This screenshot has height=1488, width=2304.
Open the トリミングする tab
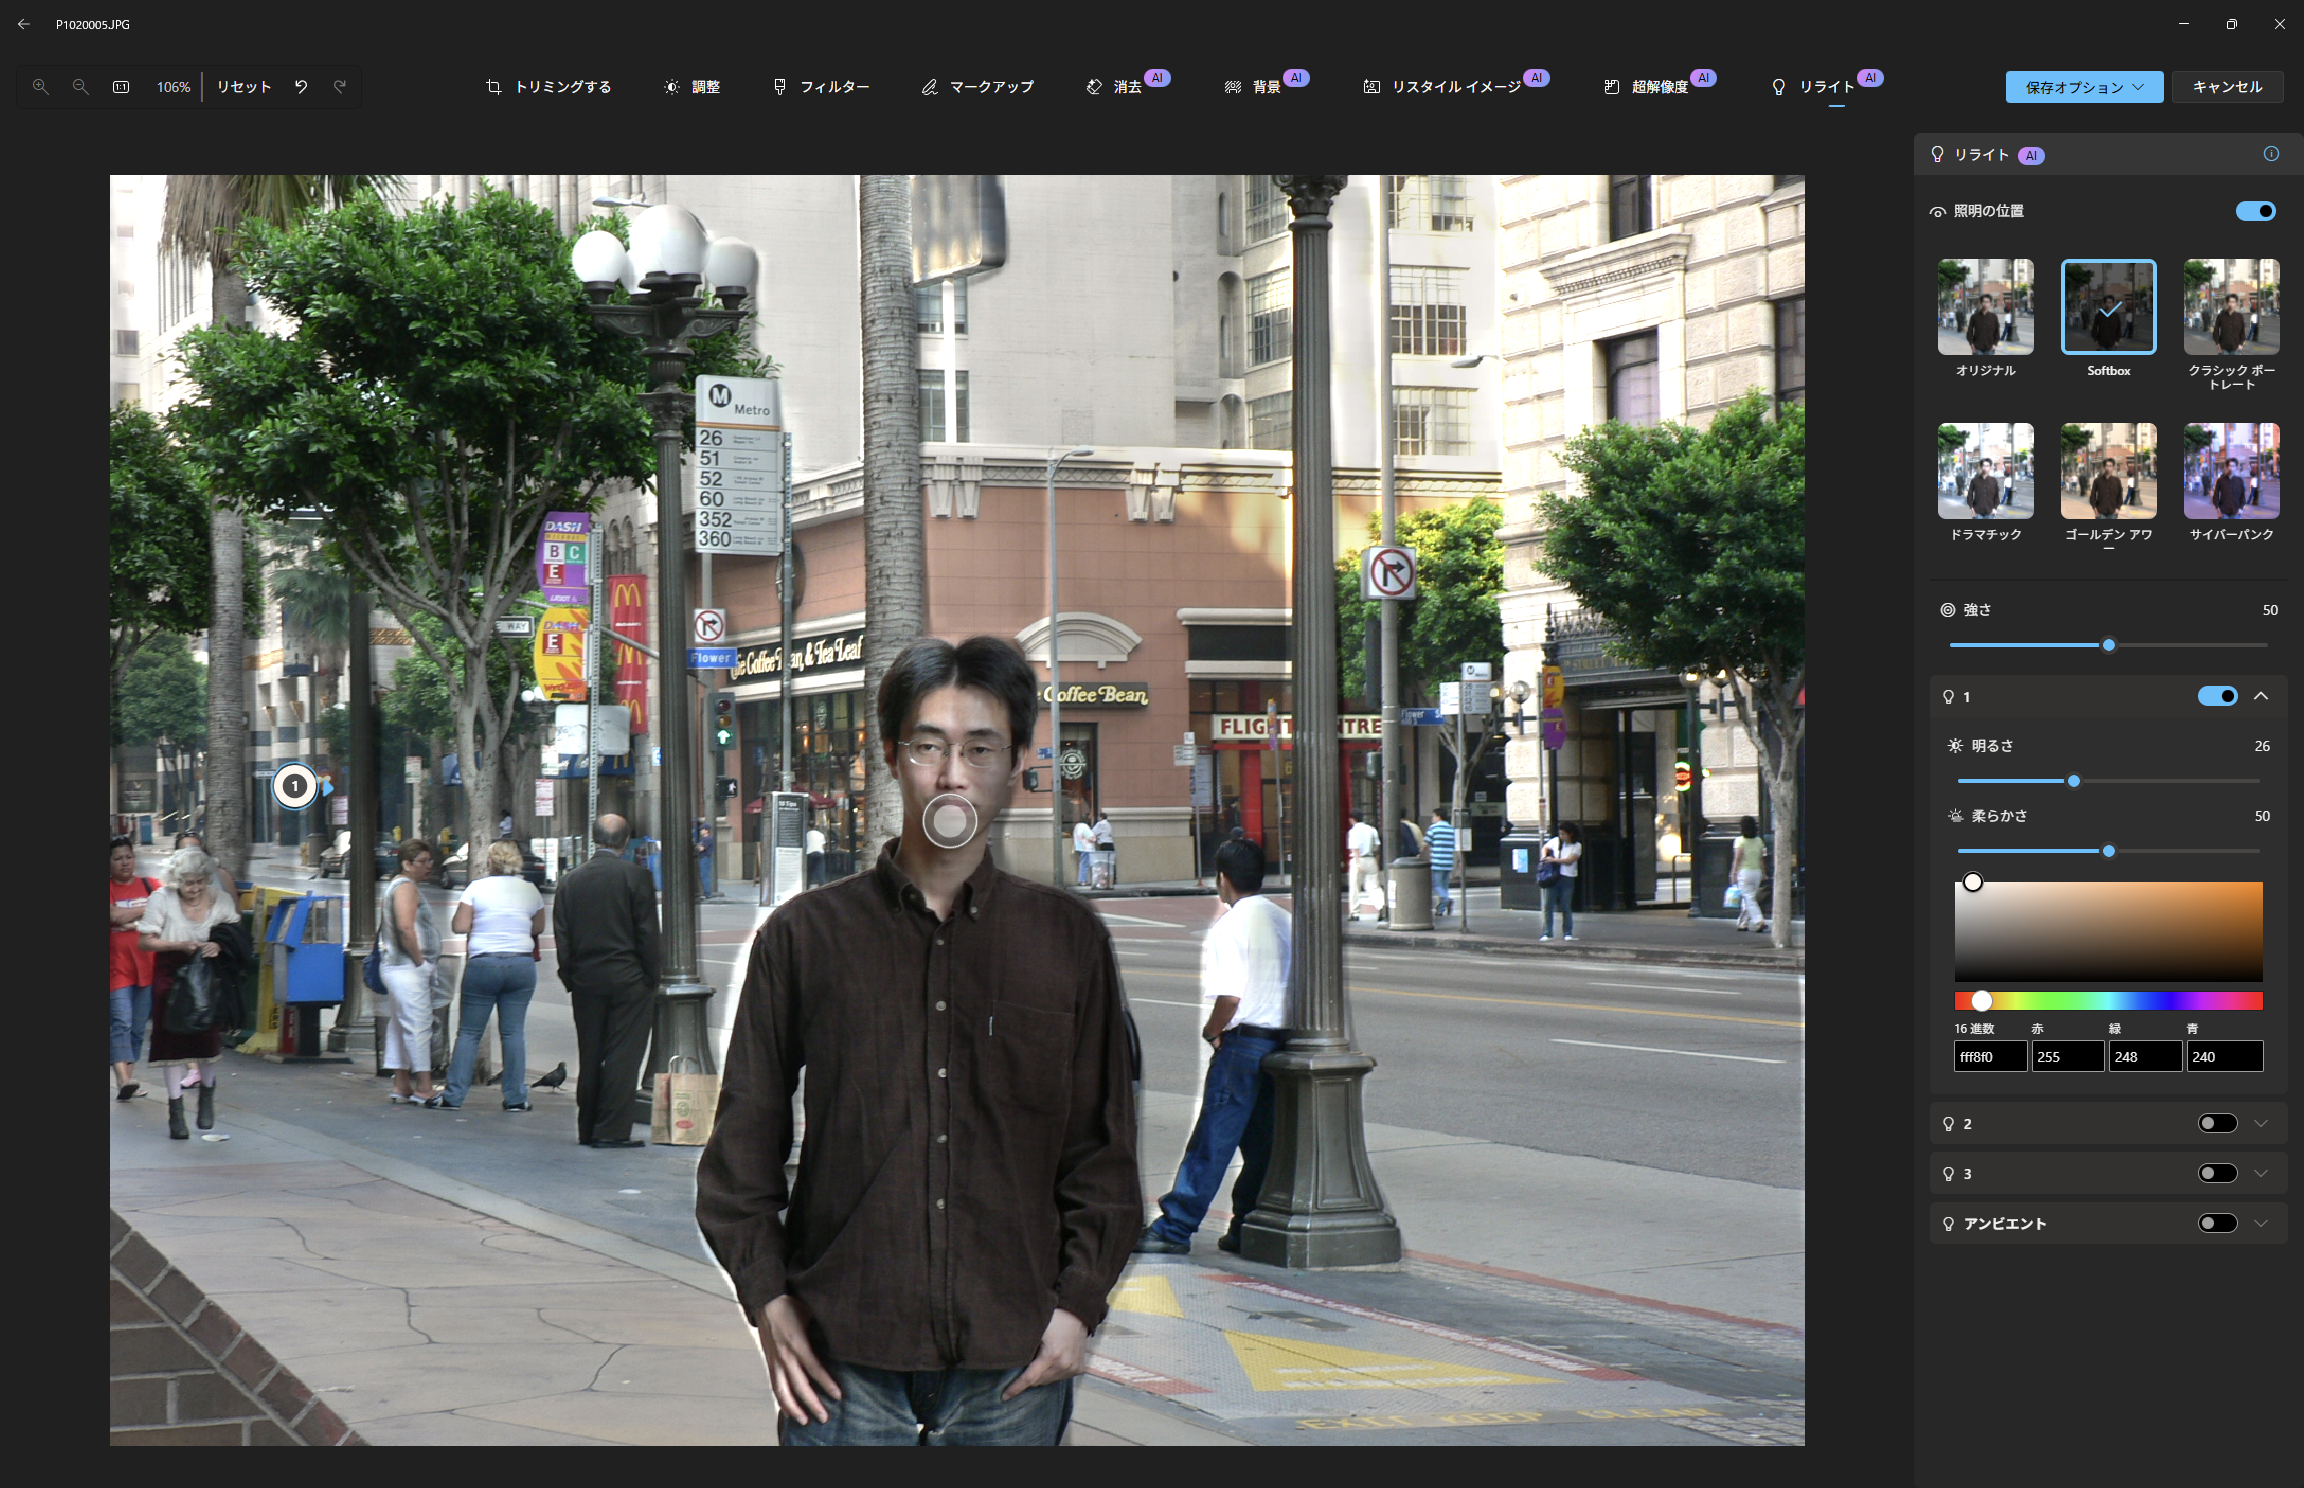tap(549, 87)
